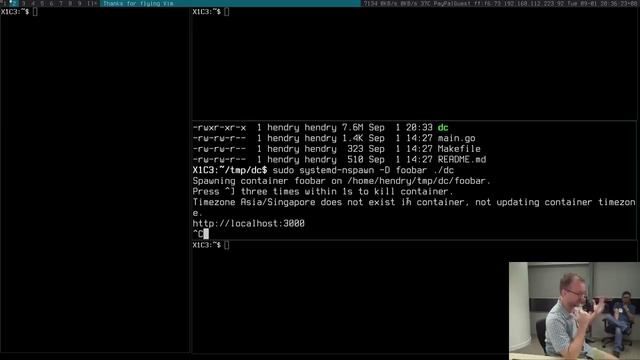The height and width of the screenshot is (360, 640).
Task: Focus the left terminal pane prompt
Action: pyautogui.click(x=19, y=12)
